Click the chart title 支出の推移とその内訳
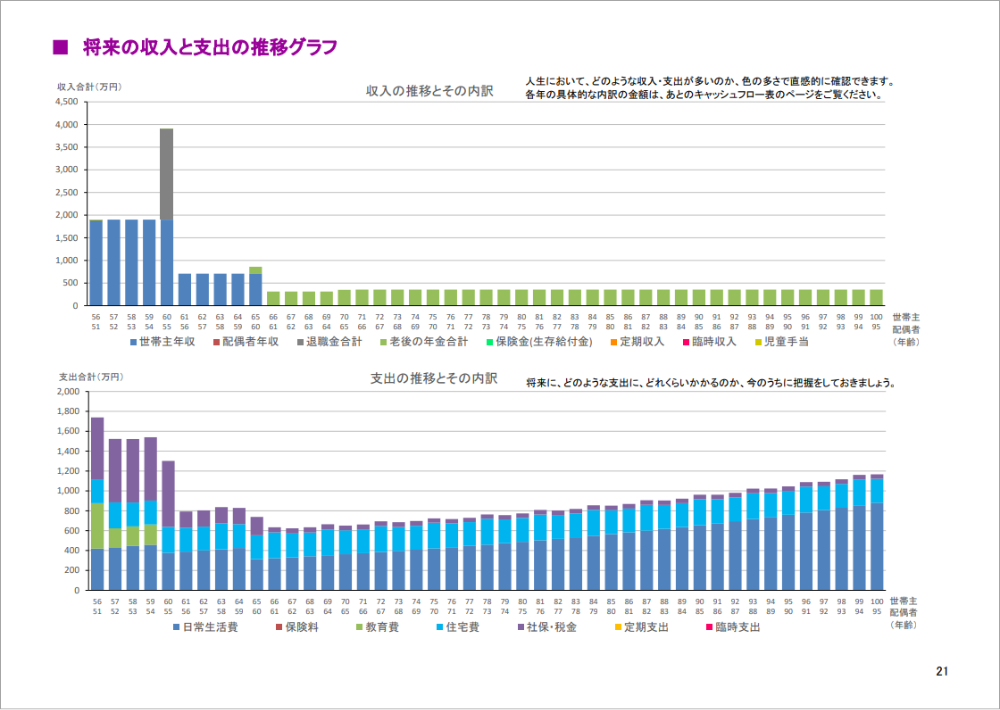 (x=432, y=378)
